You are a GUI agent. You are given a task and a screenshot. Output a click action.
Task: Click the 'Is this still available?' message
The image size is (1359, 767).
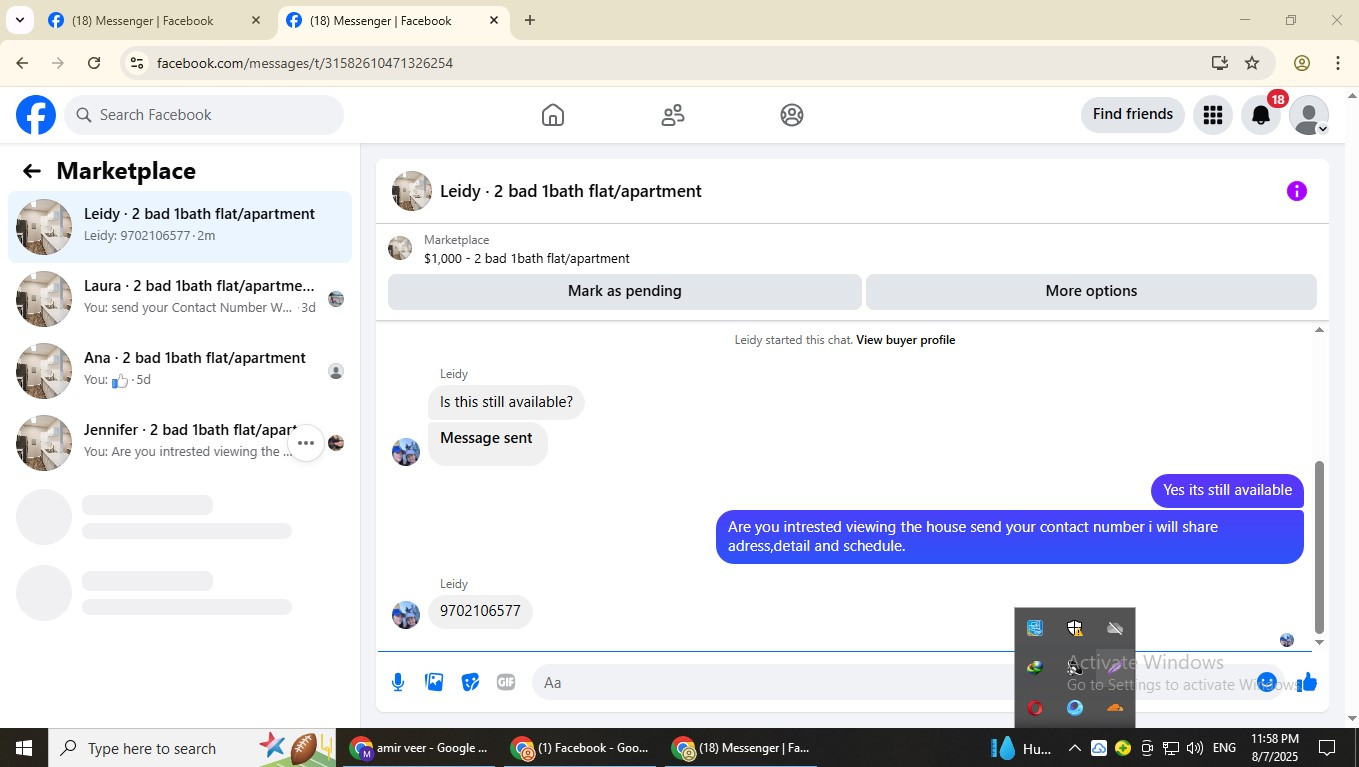coord(506,403)
